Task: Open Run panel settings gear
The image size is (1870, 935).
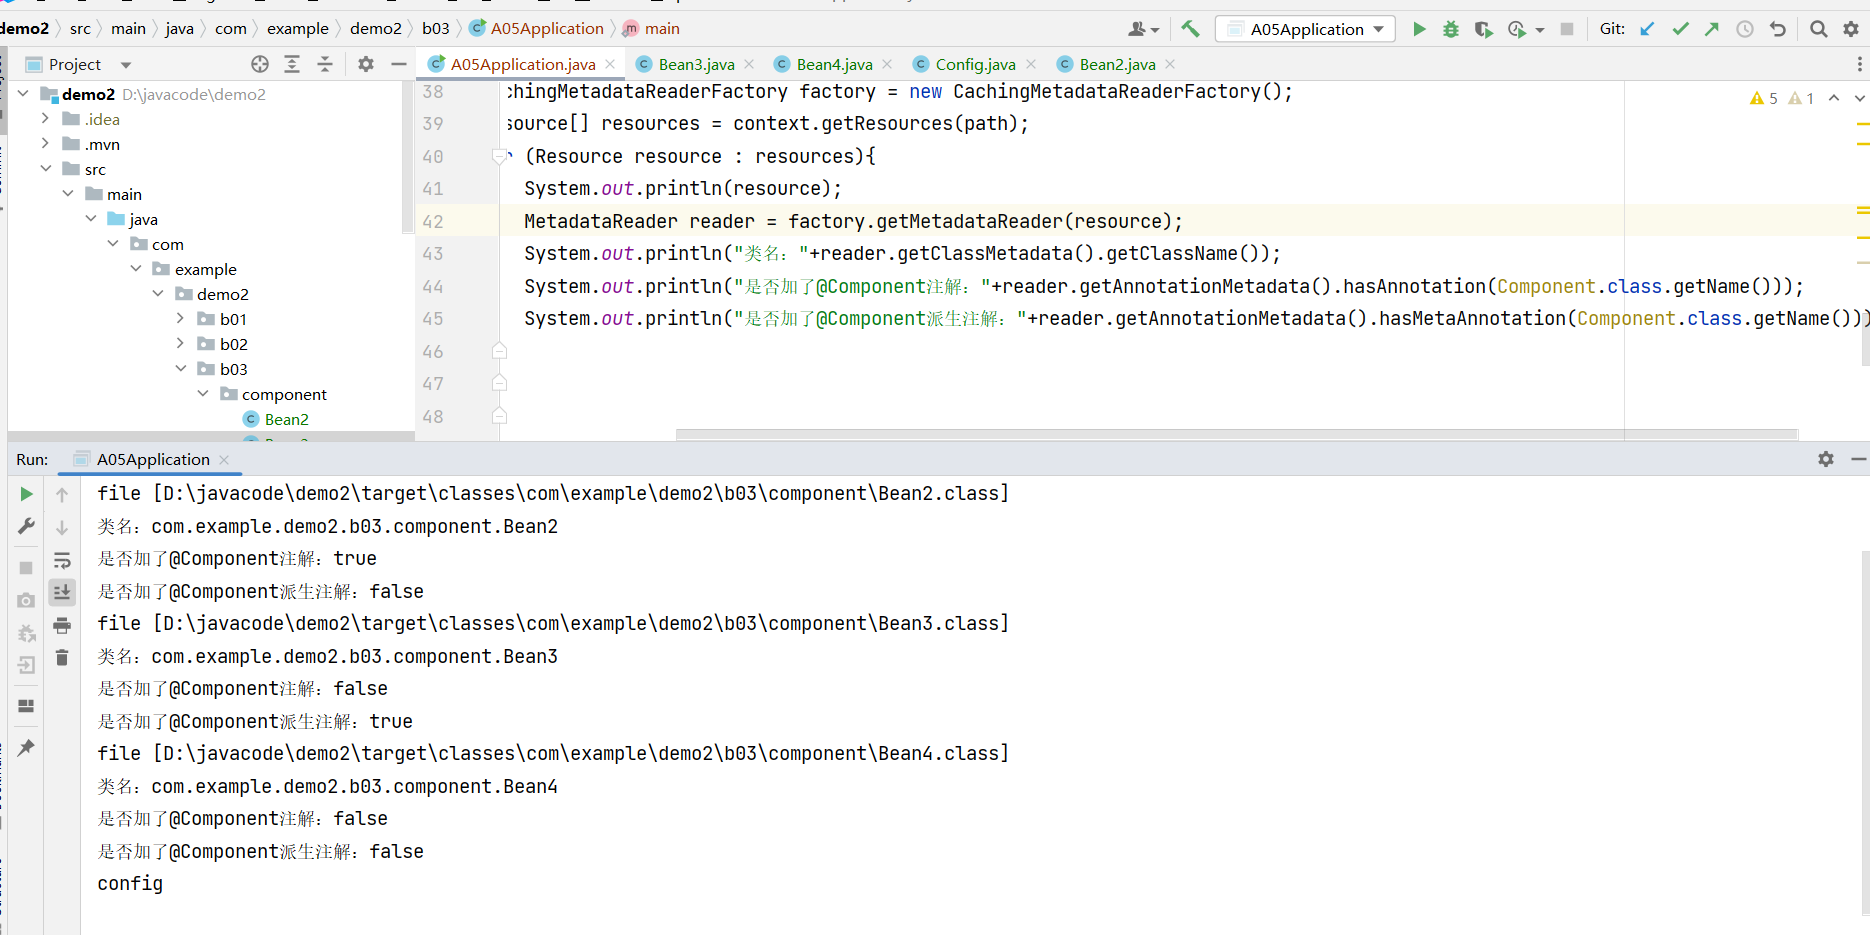Action: [1826, 459]
